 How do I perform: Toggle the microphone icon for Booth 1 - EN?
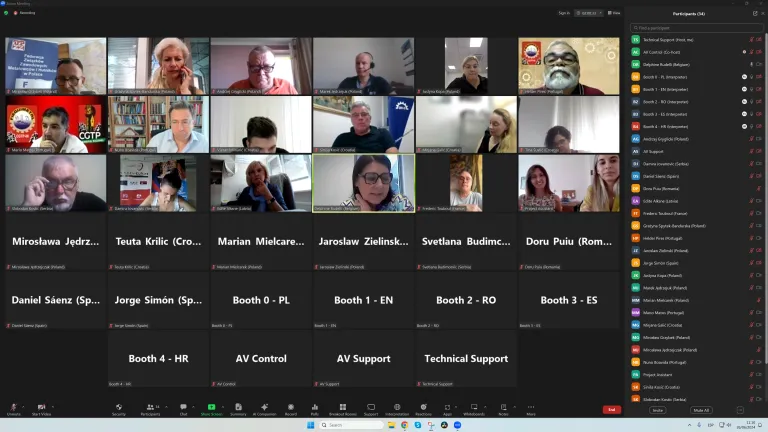[x=751, y=89]
